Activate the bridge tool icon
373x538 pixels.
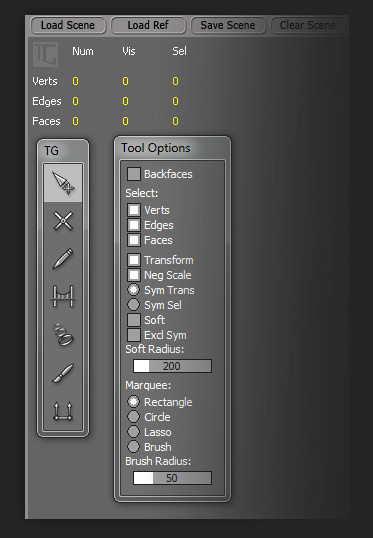(x=63, y=296)
